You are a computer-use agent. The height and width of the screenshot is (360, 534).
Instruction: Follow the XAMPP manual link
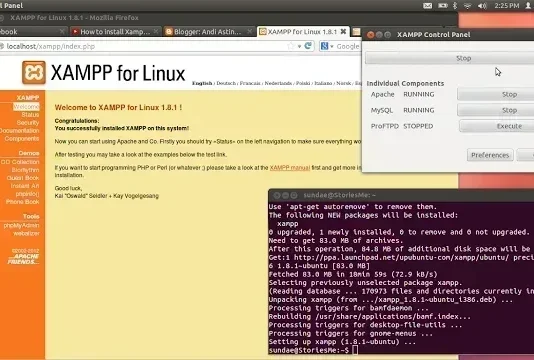click(x=290, y=168)
